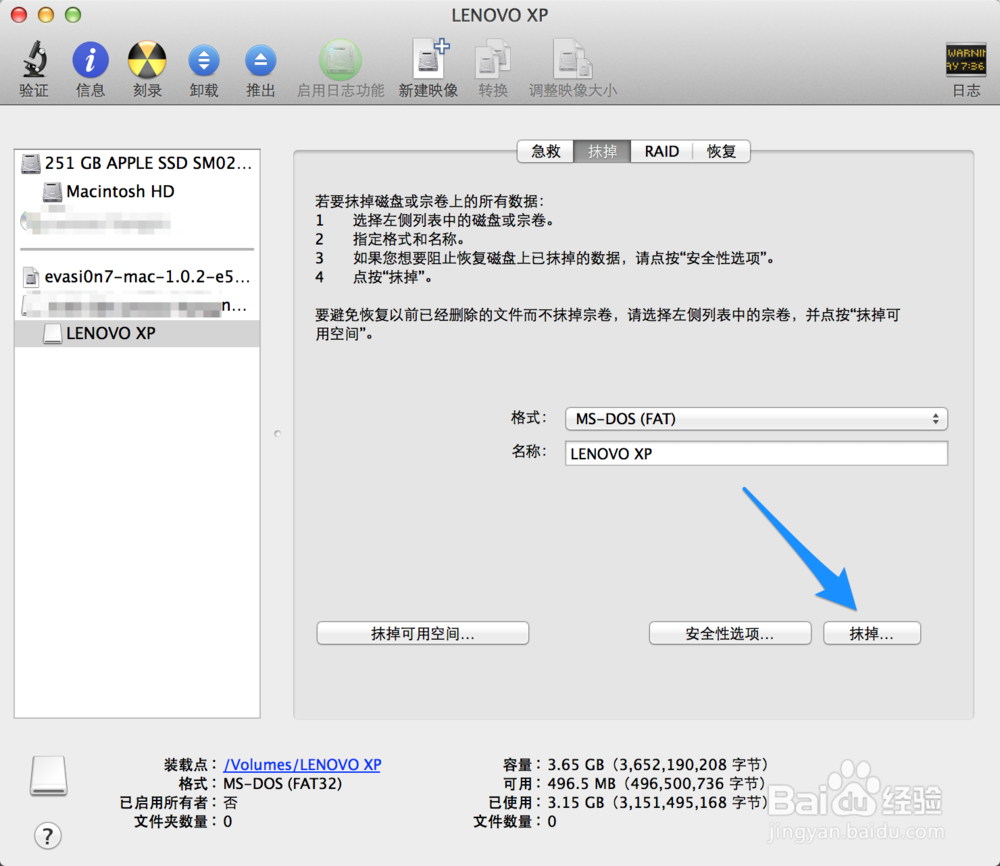1000x866 pixels.
Task: Click Erase Free Space (抹掉可用空间…) button
Action: coord(423,633)
